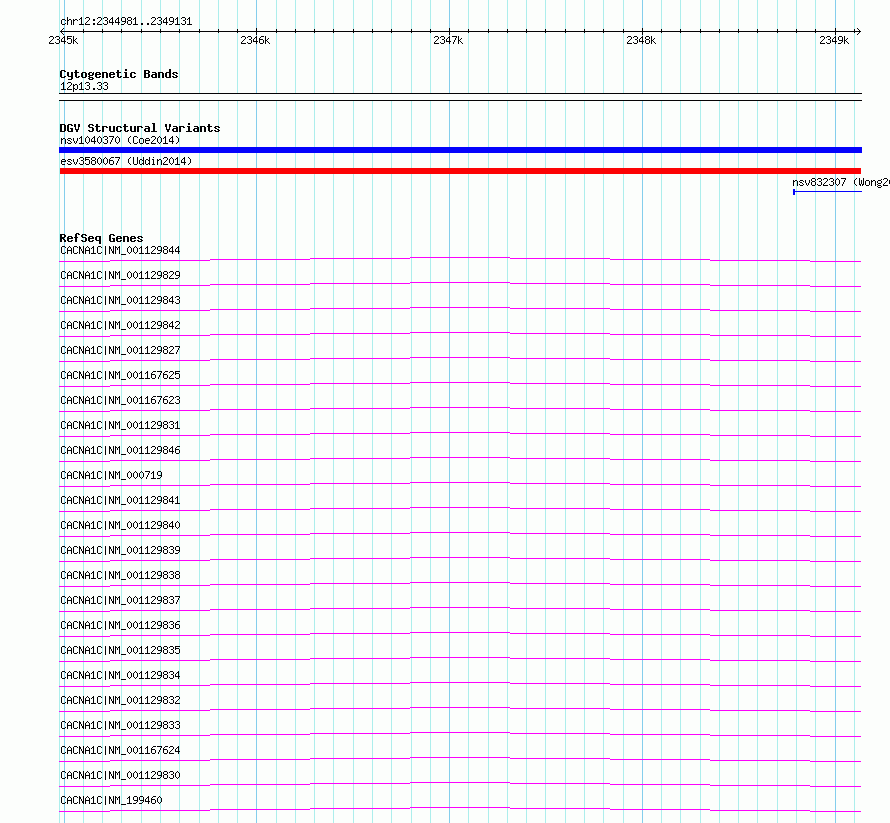Select transcript CACNA1C|NM_001129838
Viewport: 890px width, 823px height.
tap(120, 575)
